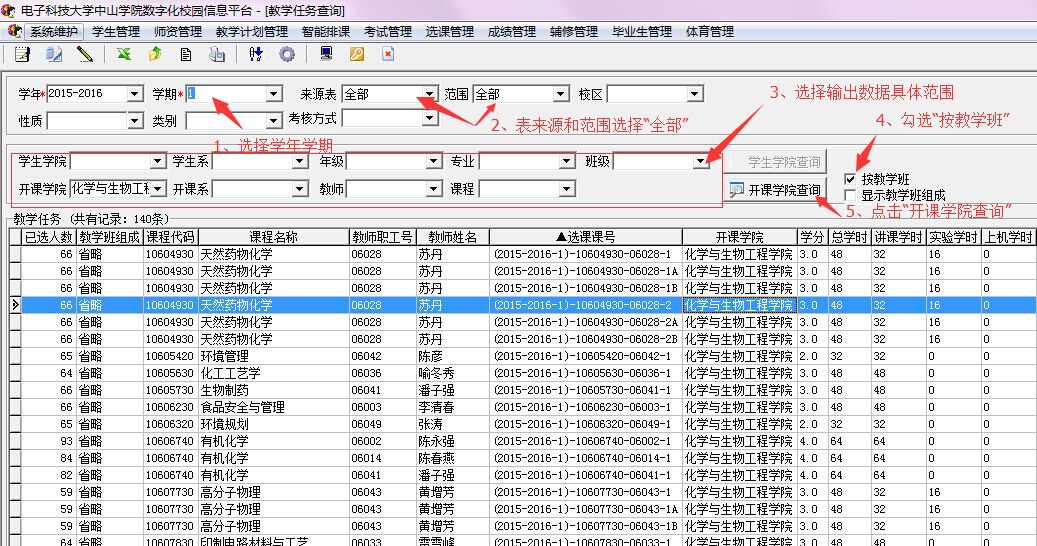Open the 学年 dropdown showing 2015-2016
Screen dimensions: 1037x546
[135, 94]
